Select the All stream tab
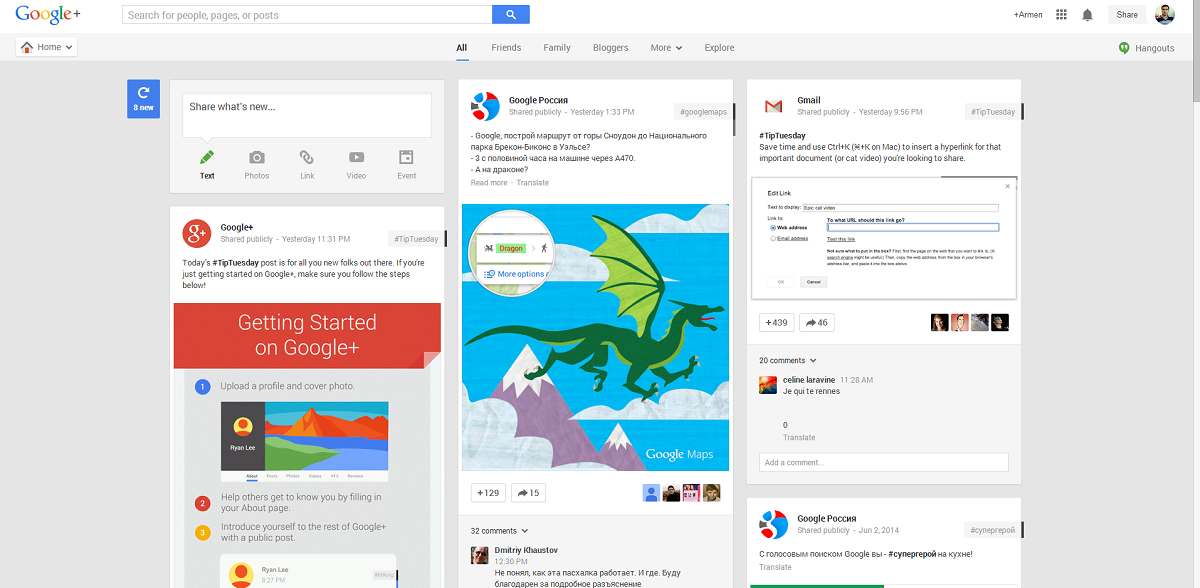Viewport: 1200px width, 588px height. [x=461, y=47]
